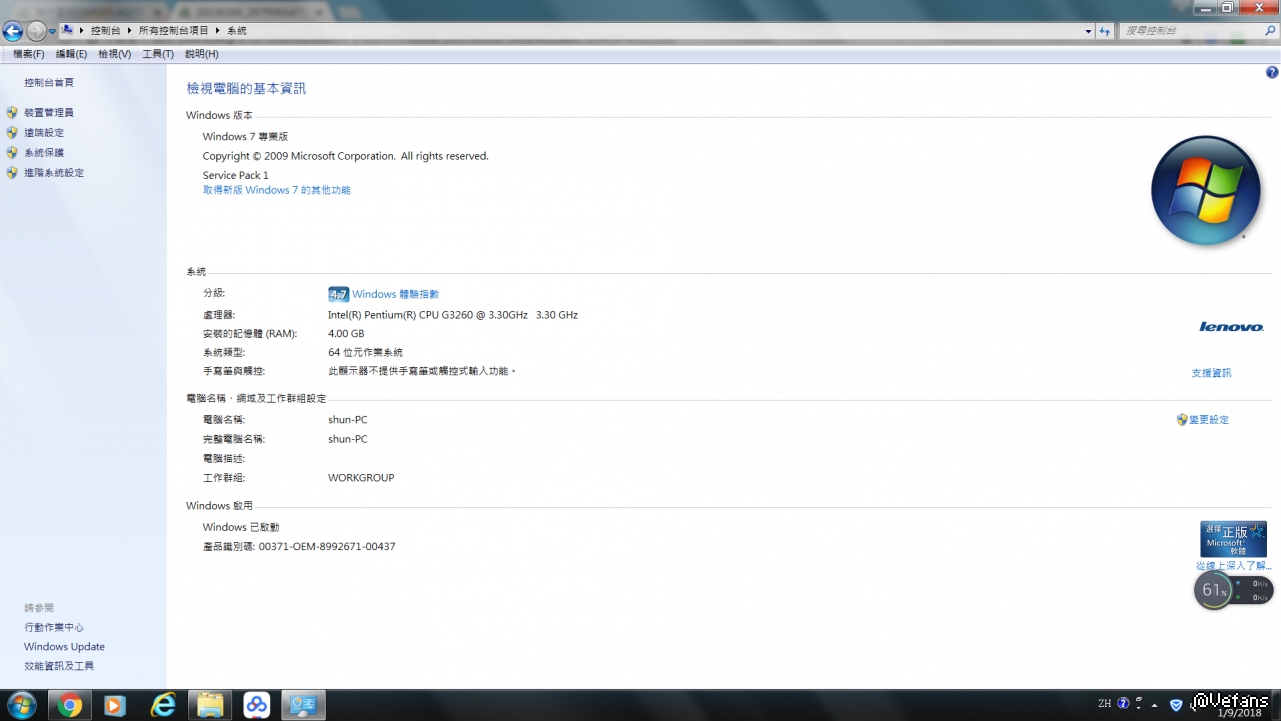
Task: Open the Windows 體驗指數 link
Action: point(395,294)
